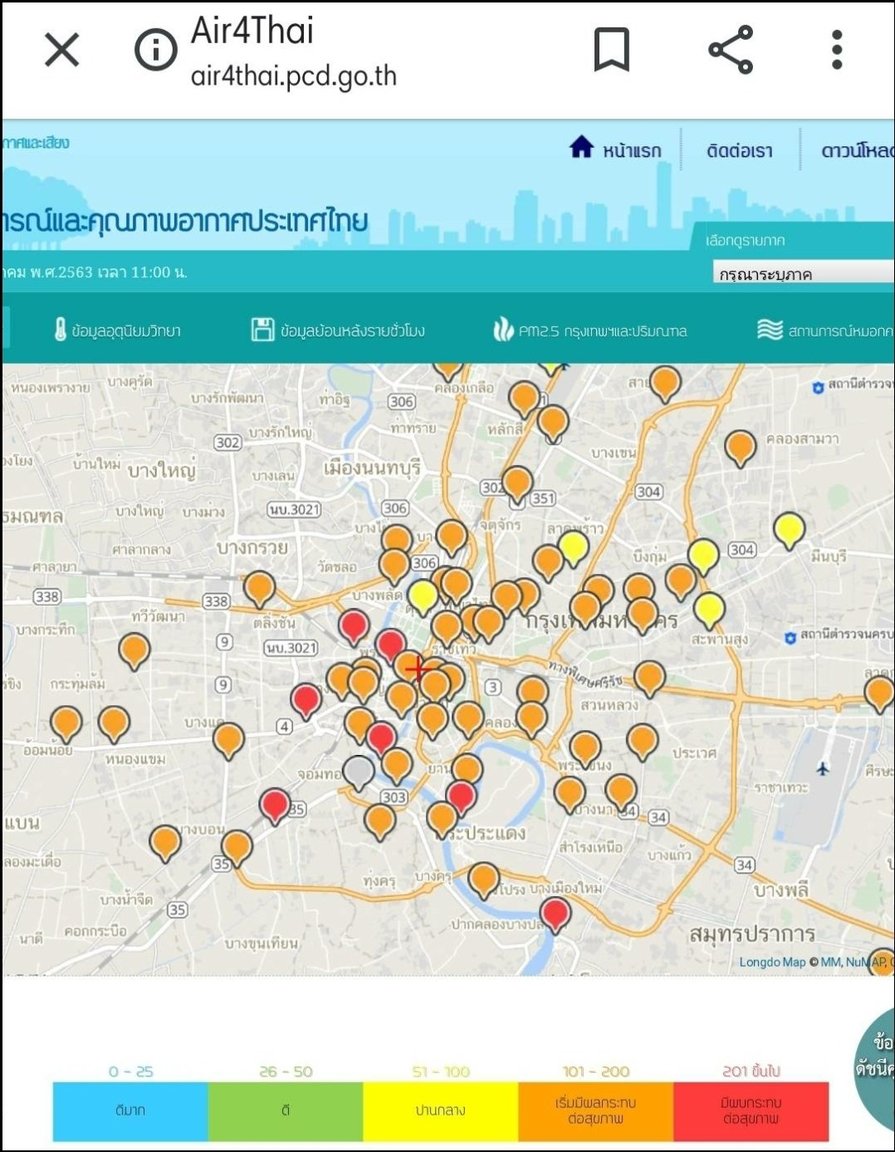Click the พ.ศ.2563 เวลา 11:00 น. timestamp
This screenshot has width=895, height=1152.
coord(108,272)
